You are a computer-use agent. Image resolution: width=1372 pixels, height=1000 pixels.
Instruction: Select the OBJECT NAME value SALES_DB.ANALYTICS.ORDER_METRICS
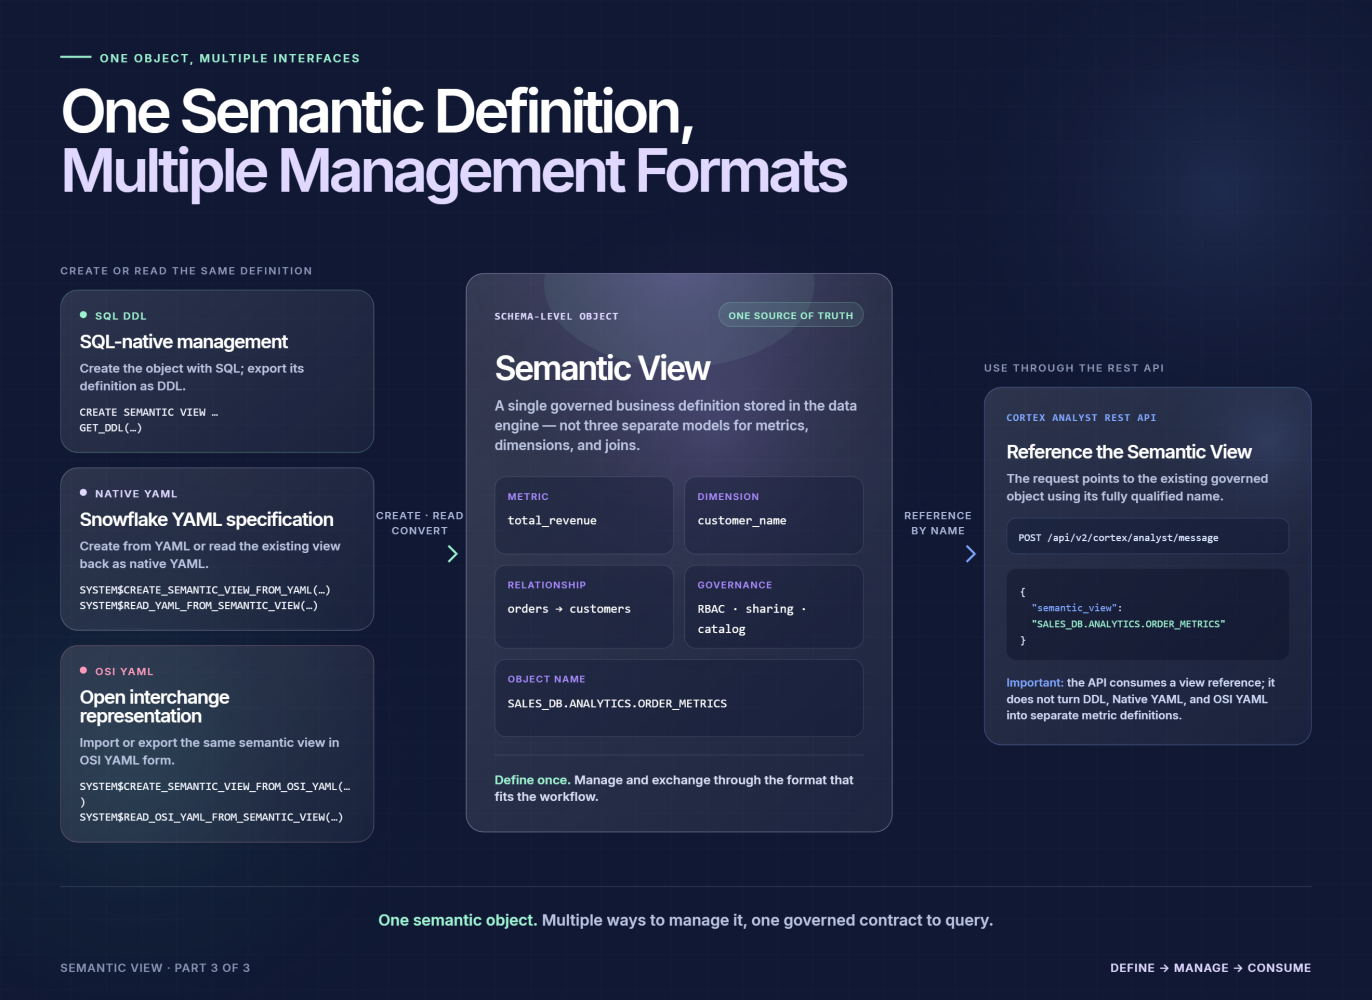coord(617,704)
